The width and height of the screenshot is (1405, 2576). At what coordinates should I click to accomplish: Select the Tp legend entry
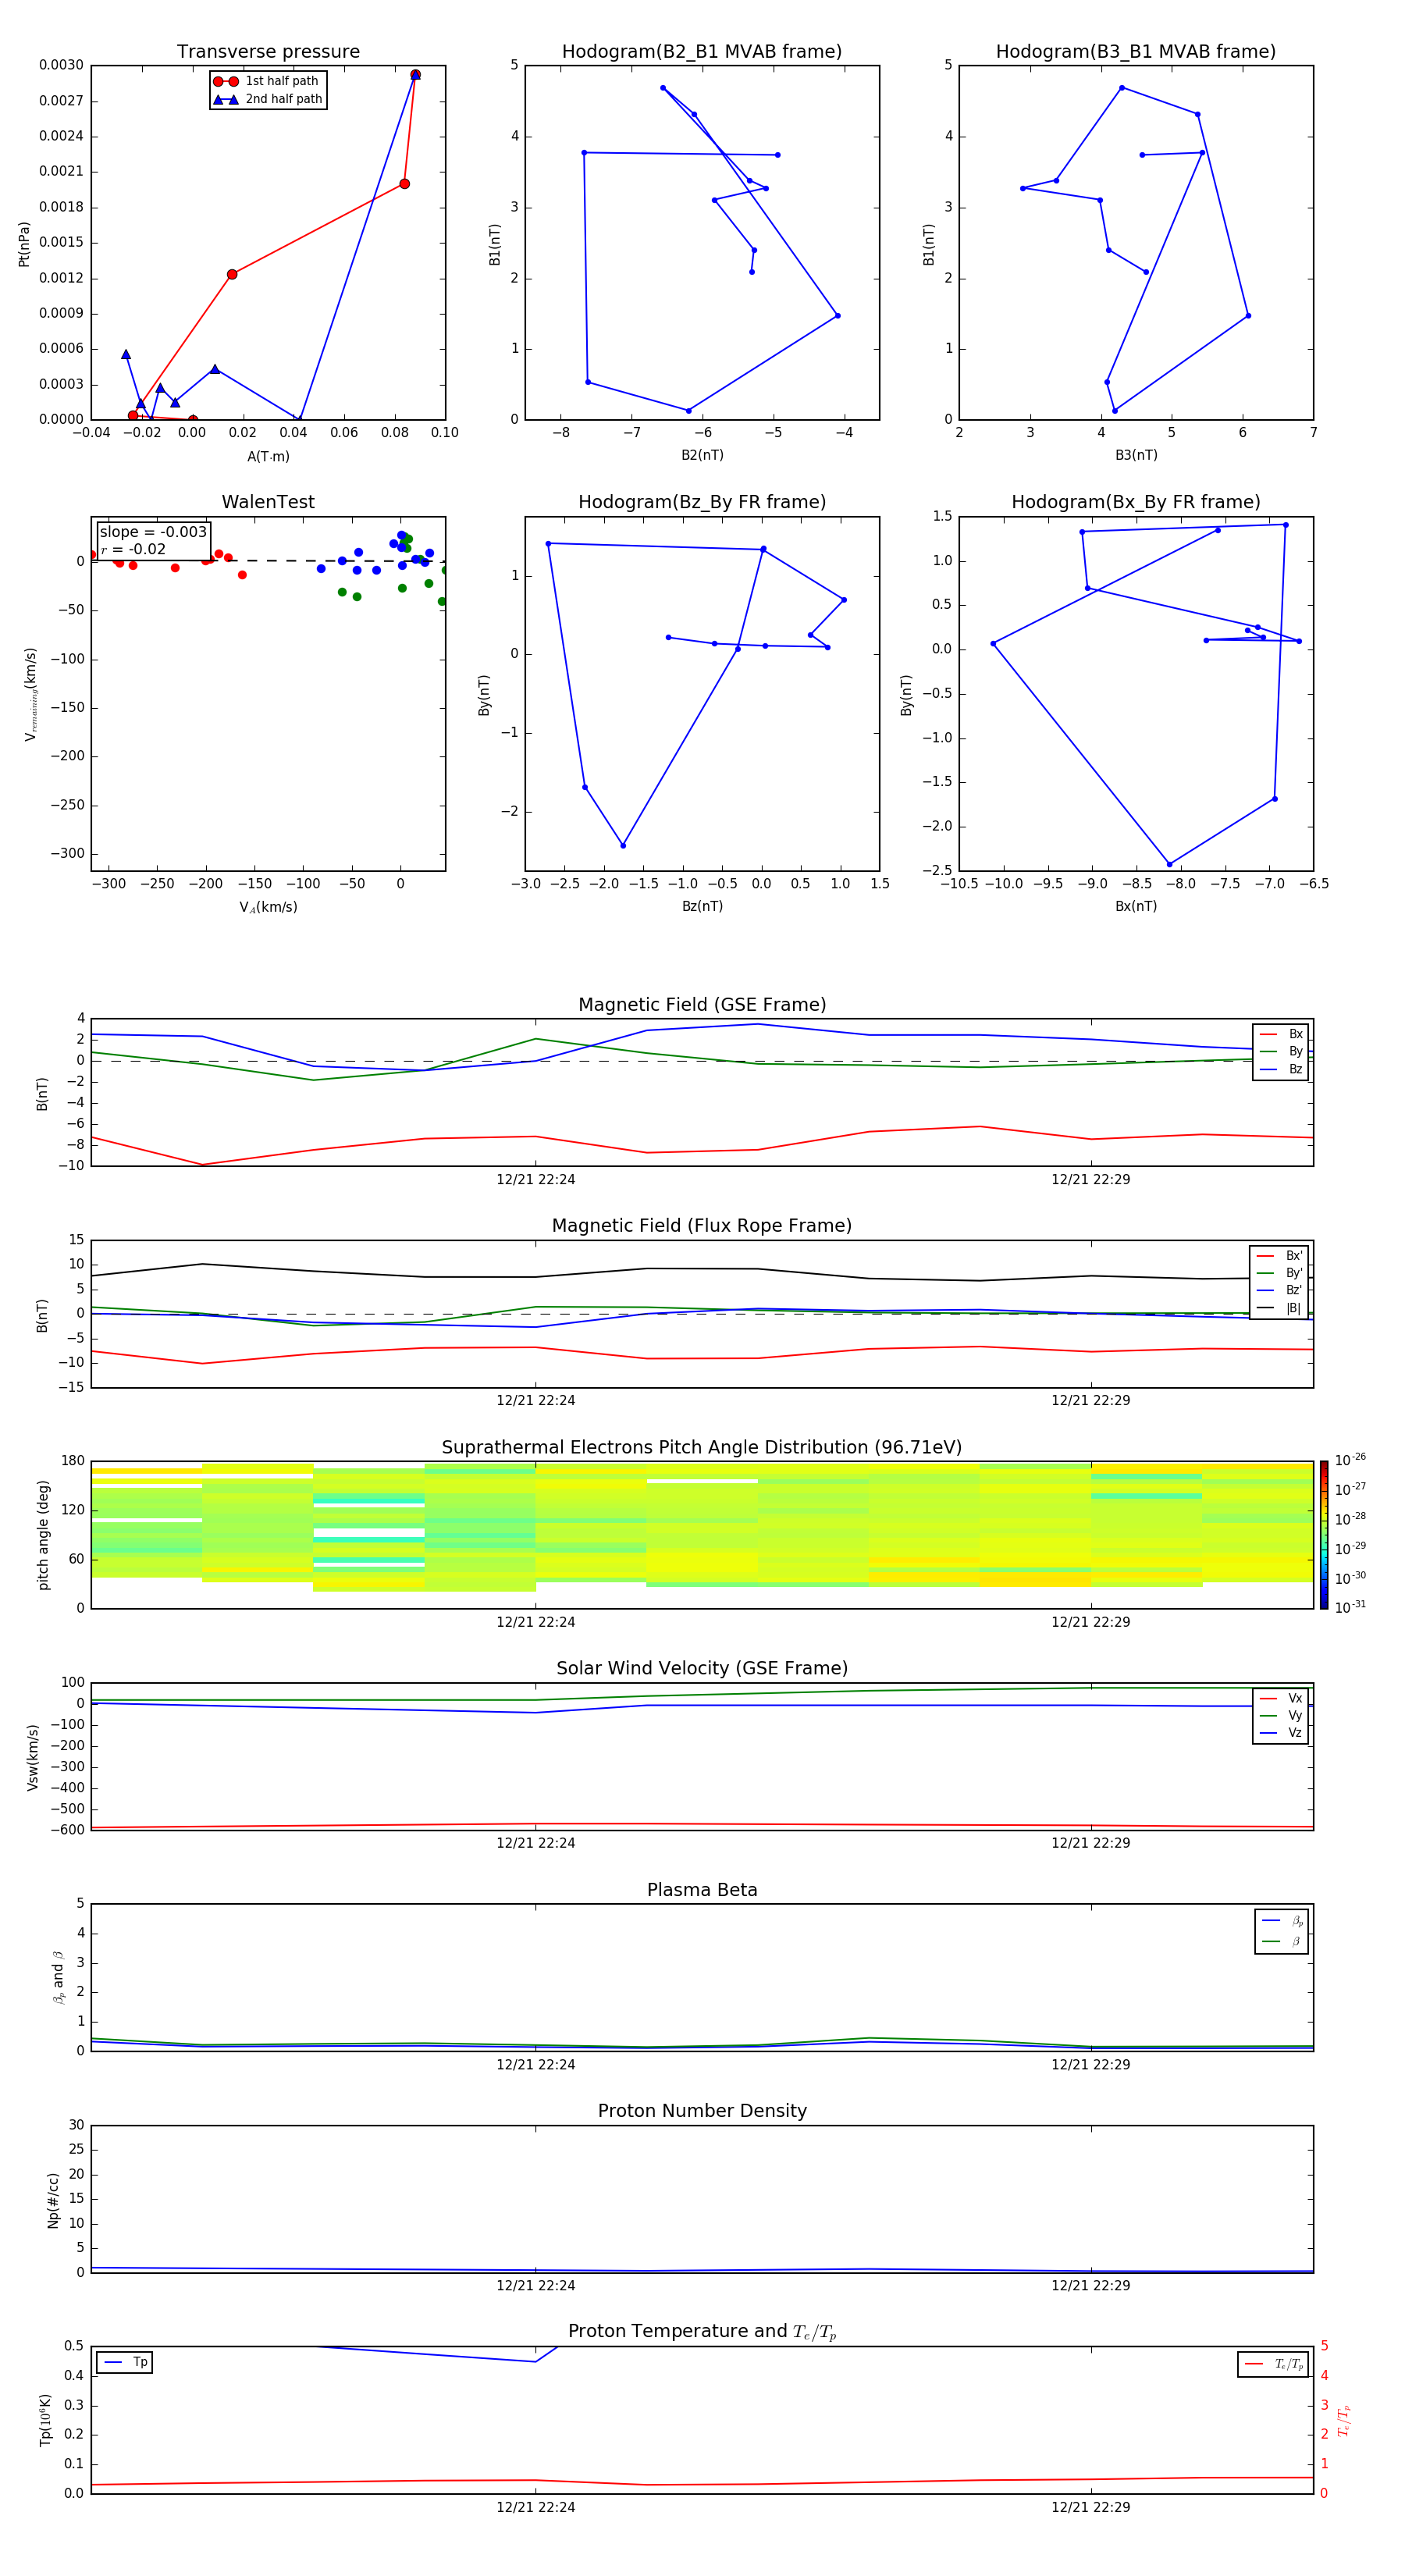pos(126,2362)
